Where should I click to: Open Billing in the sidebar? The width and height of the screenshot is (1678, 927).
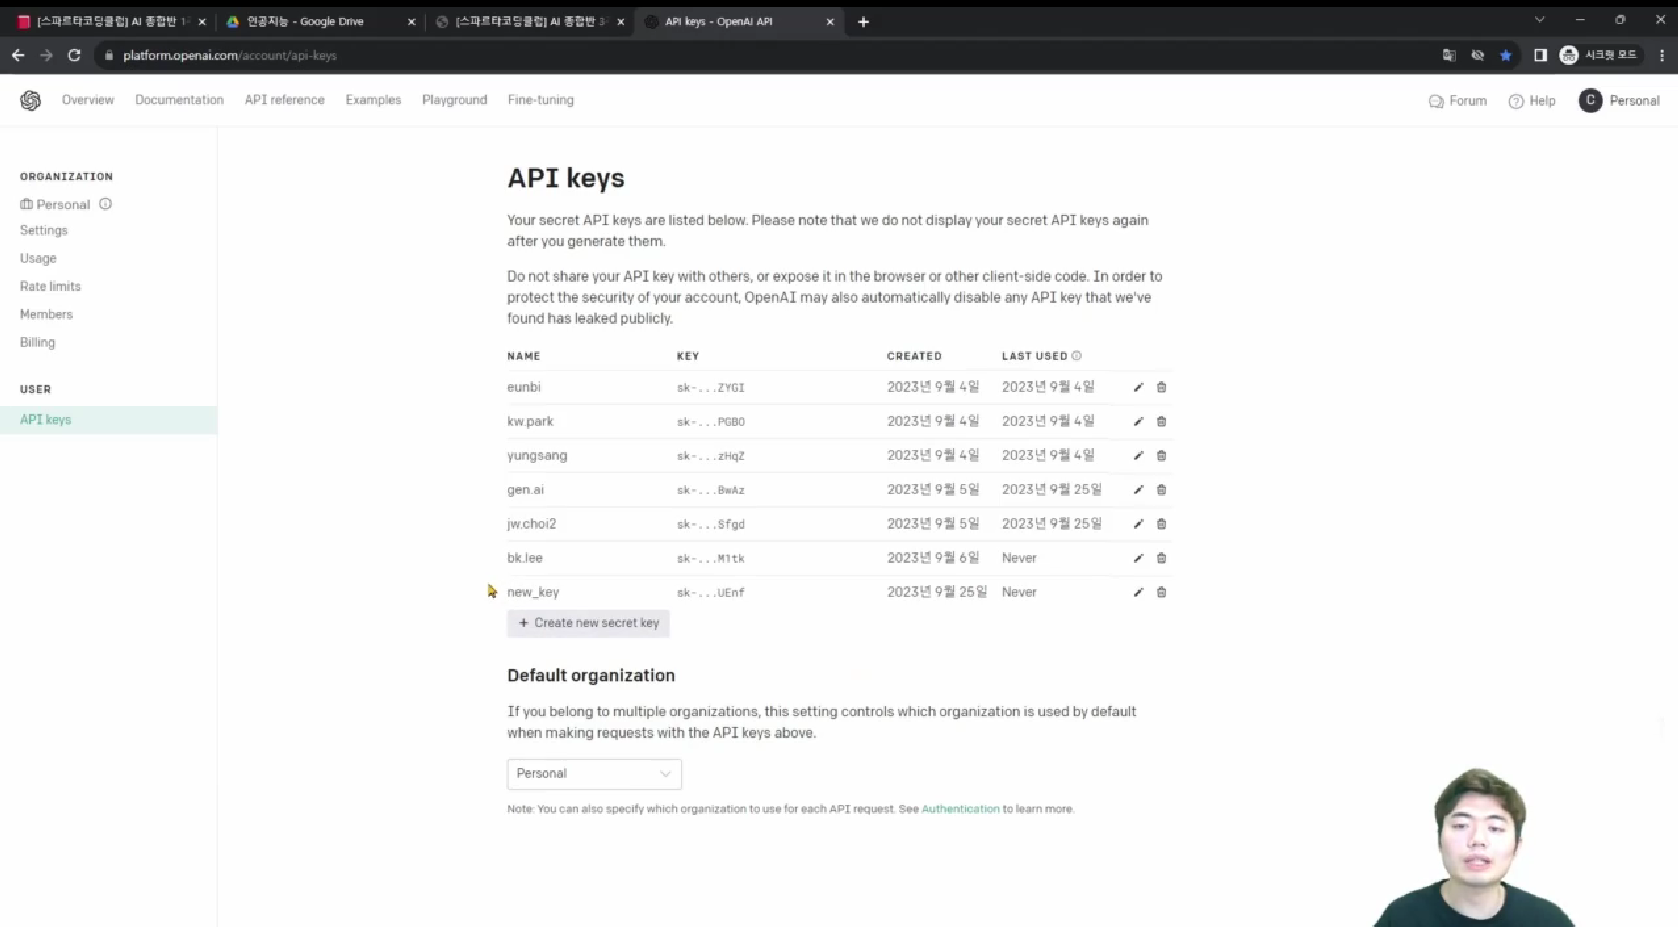point(37,342)
